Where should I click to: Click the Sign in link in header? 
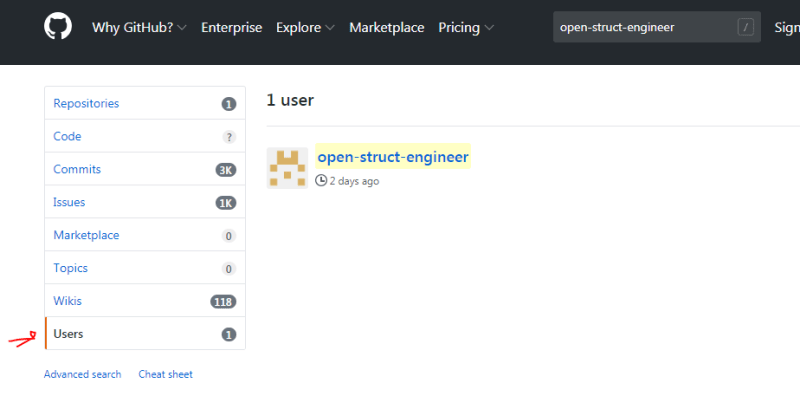787,28
